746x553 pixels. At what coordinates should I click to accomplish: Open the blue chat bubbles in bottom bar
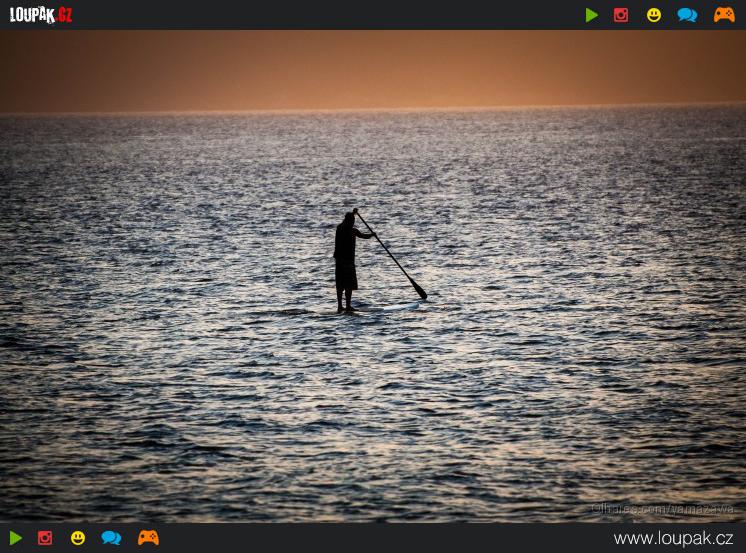[x=111, y=538]
